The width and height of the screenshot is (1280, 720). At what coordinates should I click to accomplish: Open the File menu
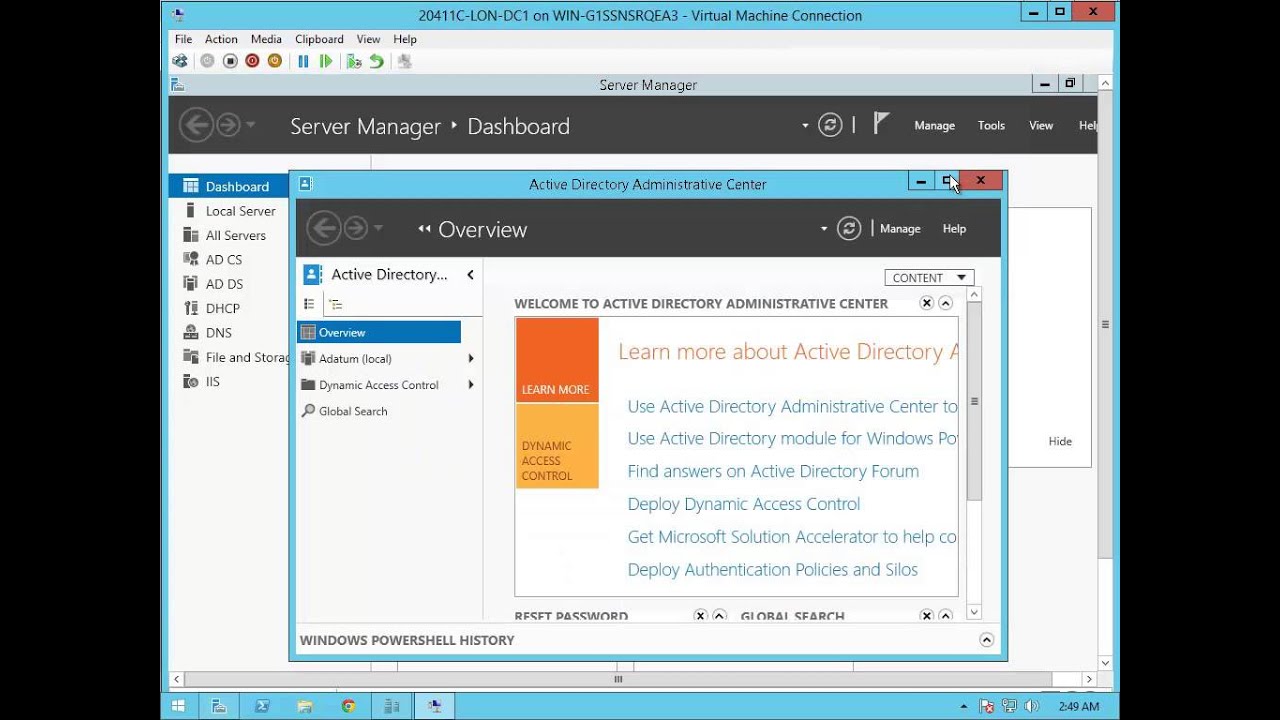[183, 39]
